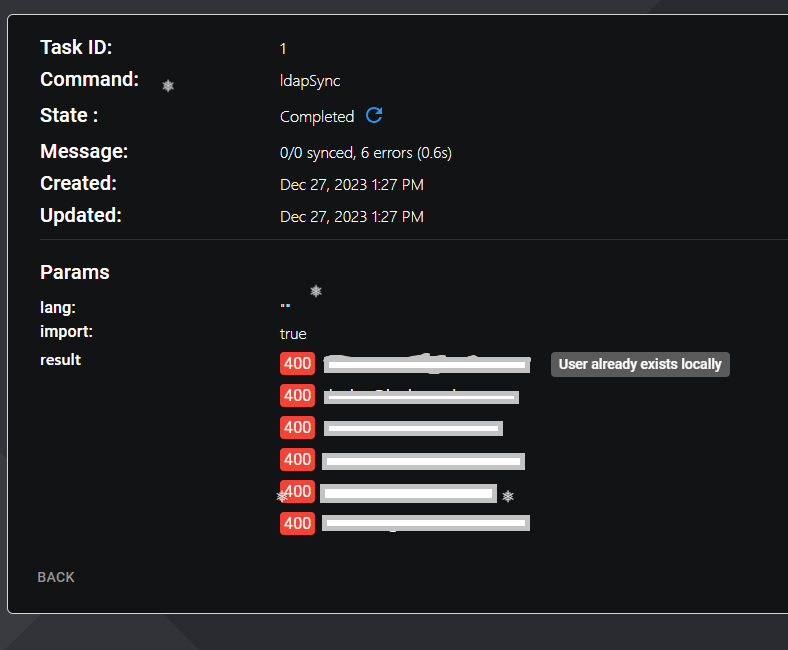Image resolution: width=788 pixels, height=650 pixels.
Task: Click the Params section heading
Action: (75, 272)
